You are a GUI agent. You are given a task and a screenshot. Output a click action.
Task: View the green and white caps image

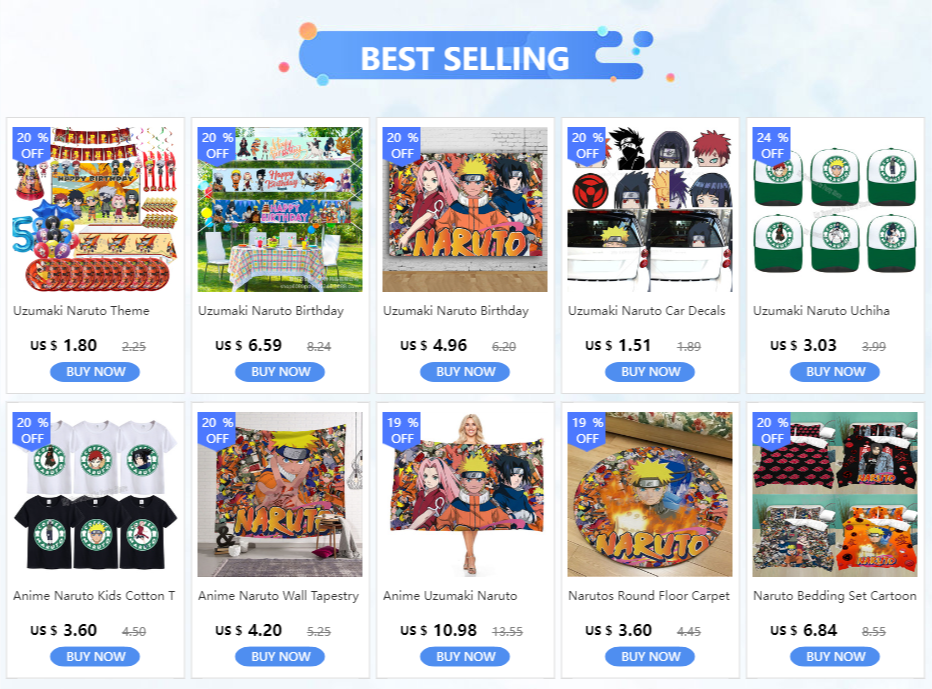click(835, 209)
